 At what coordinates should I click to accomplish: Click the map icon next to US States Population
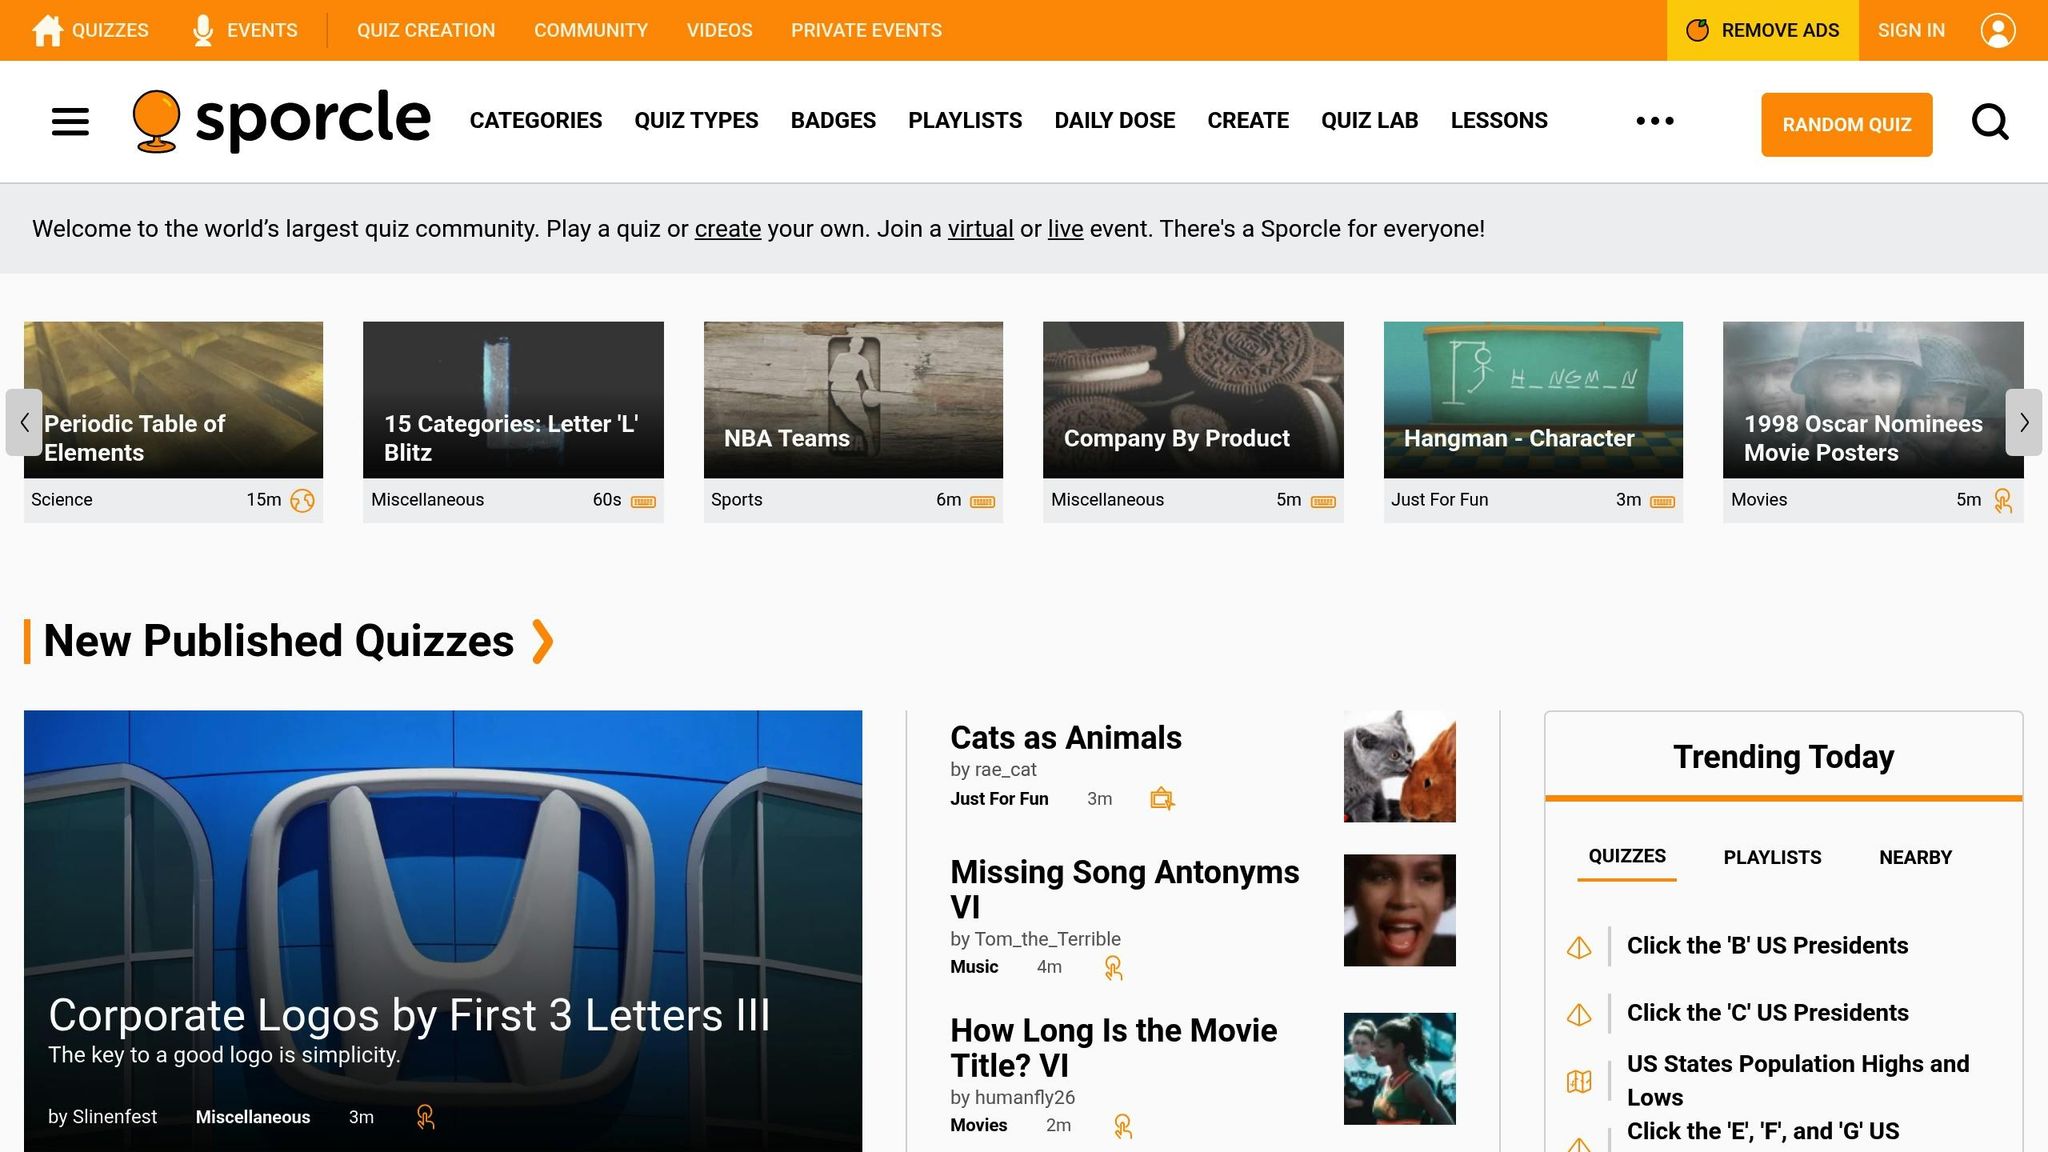1579,1081
